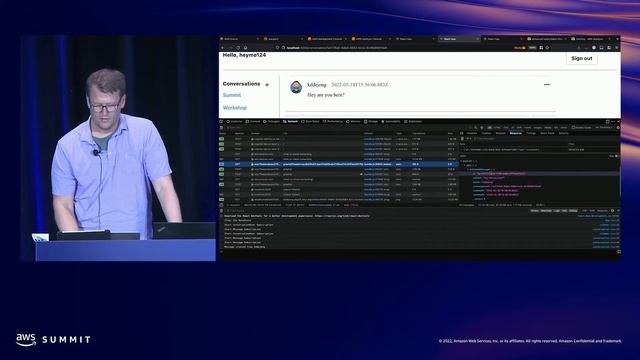Select the highlighted network request row

click(x=339, y=164)
